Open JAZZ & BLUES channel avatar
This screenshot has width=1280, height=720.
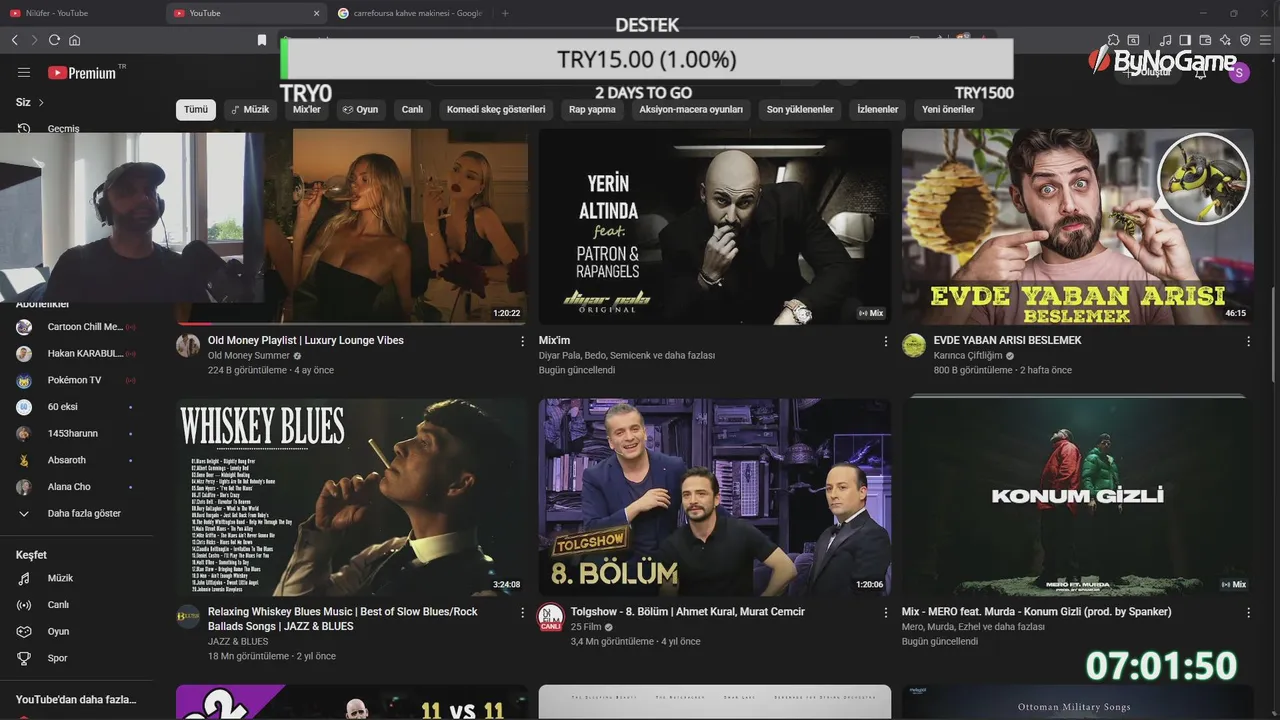coord(188,617)
